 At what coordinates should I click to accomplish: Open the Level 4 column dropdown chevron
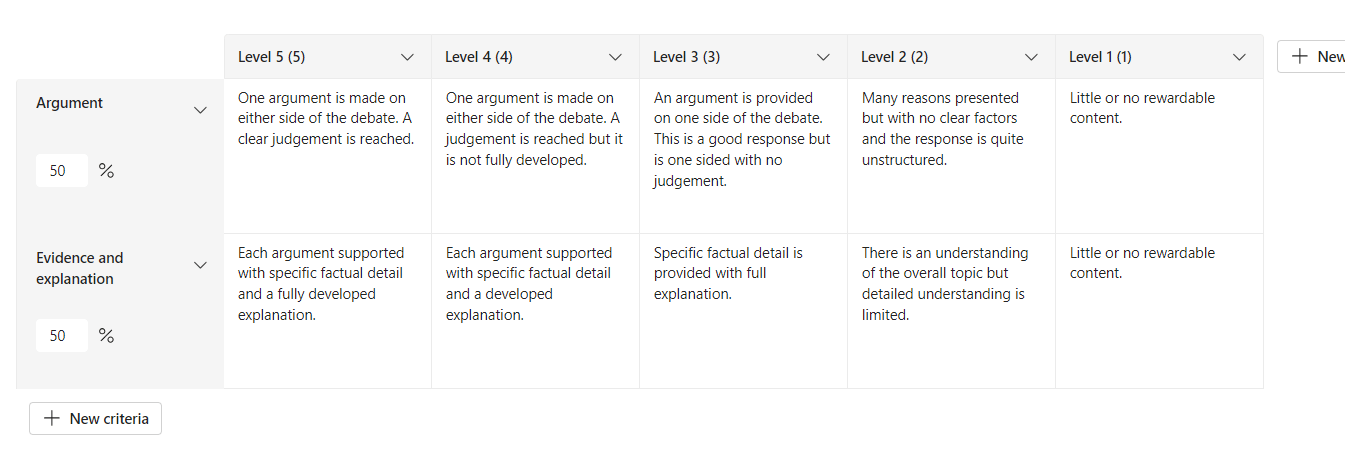coord(615,57)
